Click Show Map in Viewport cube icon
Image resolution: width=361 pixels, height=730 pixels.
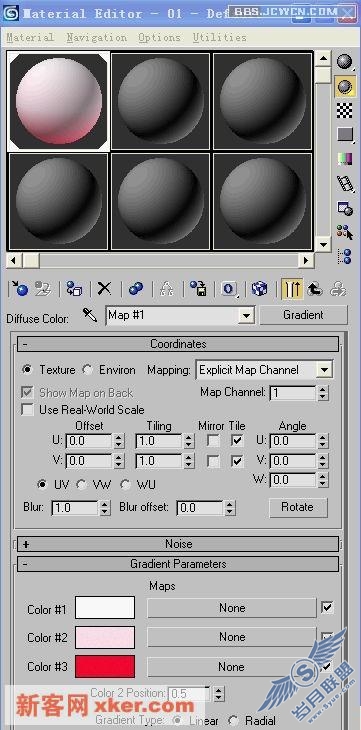point(259,289)
